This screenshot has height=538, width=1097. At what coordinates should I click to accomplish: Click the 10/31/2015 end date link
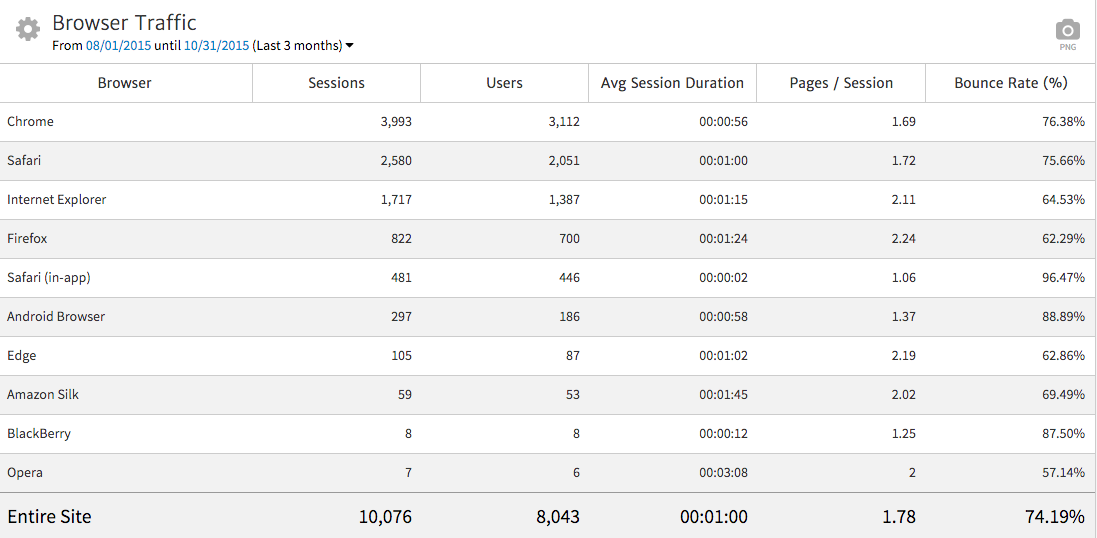(x=216, y=46)
